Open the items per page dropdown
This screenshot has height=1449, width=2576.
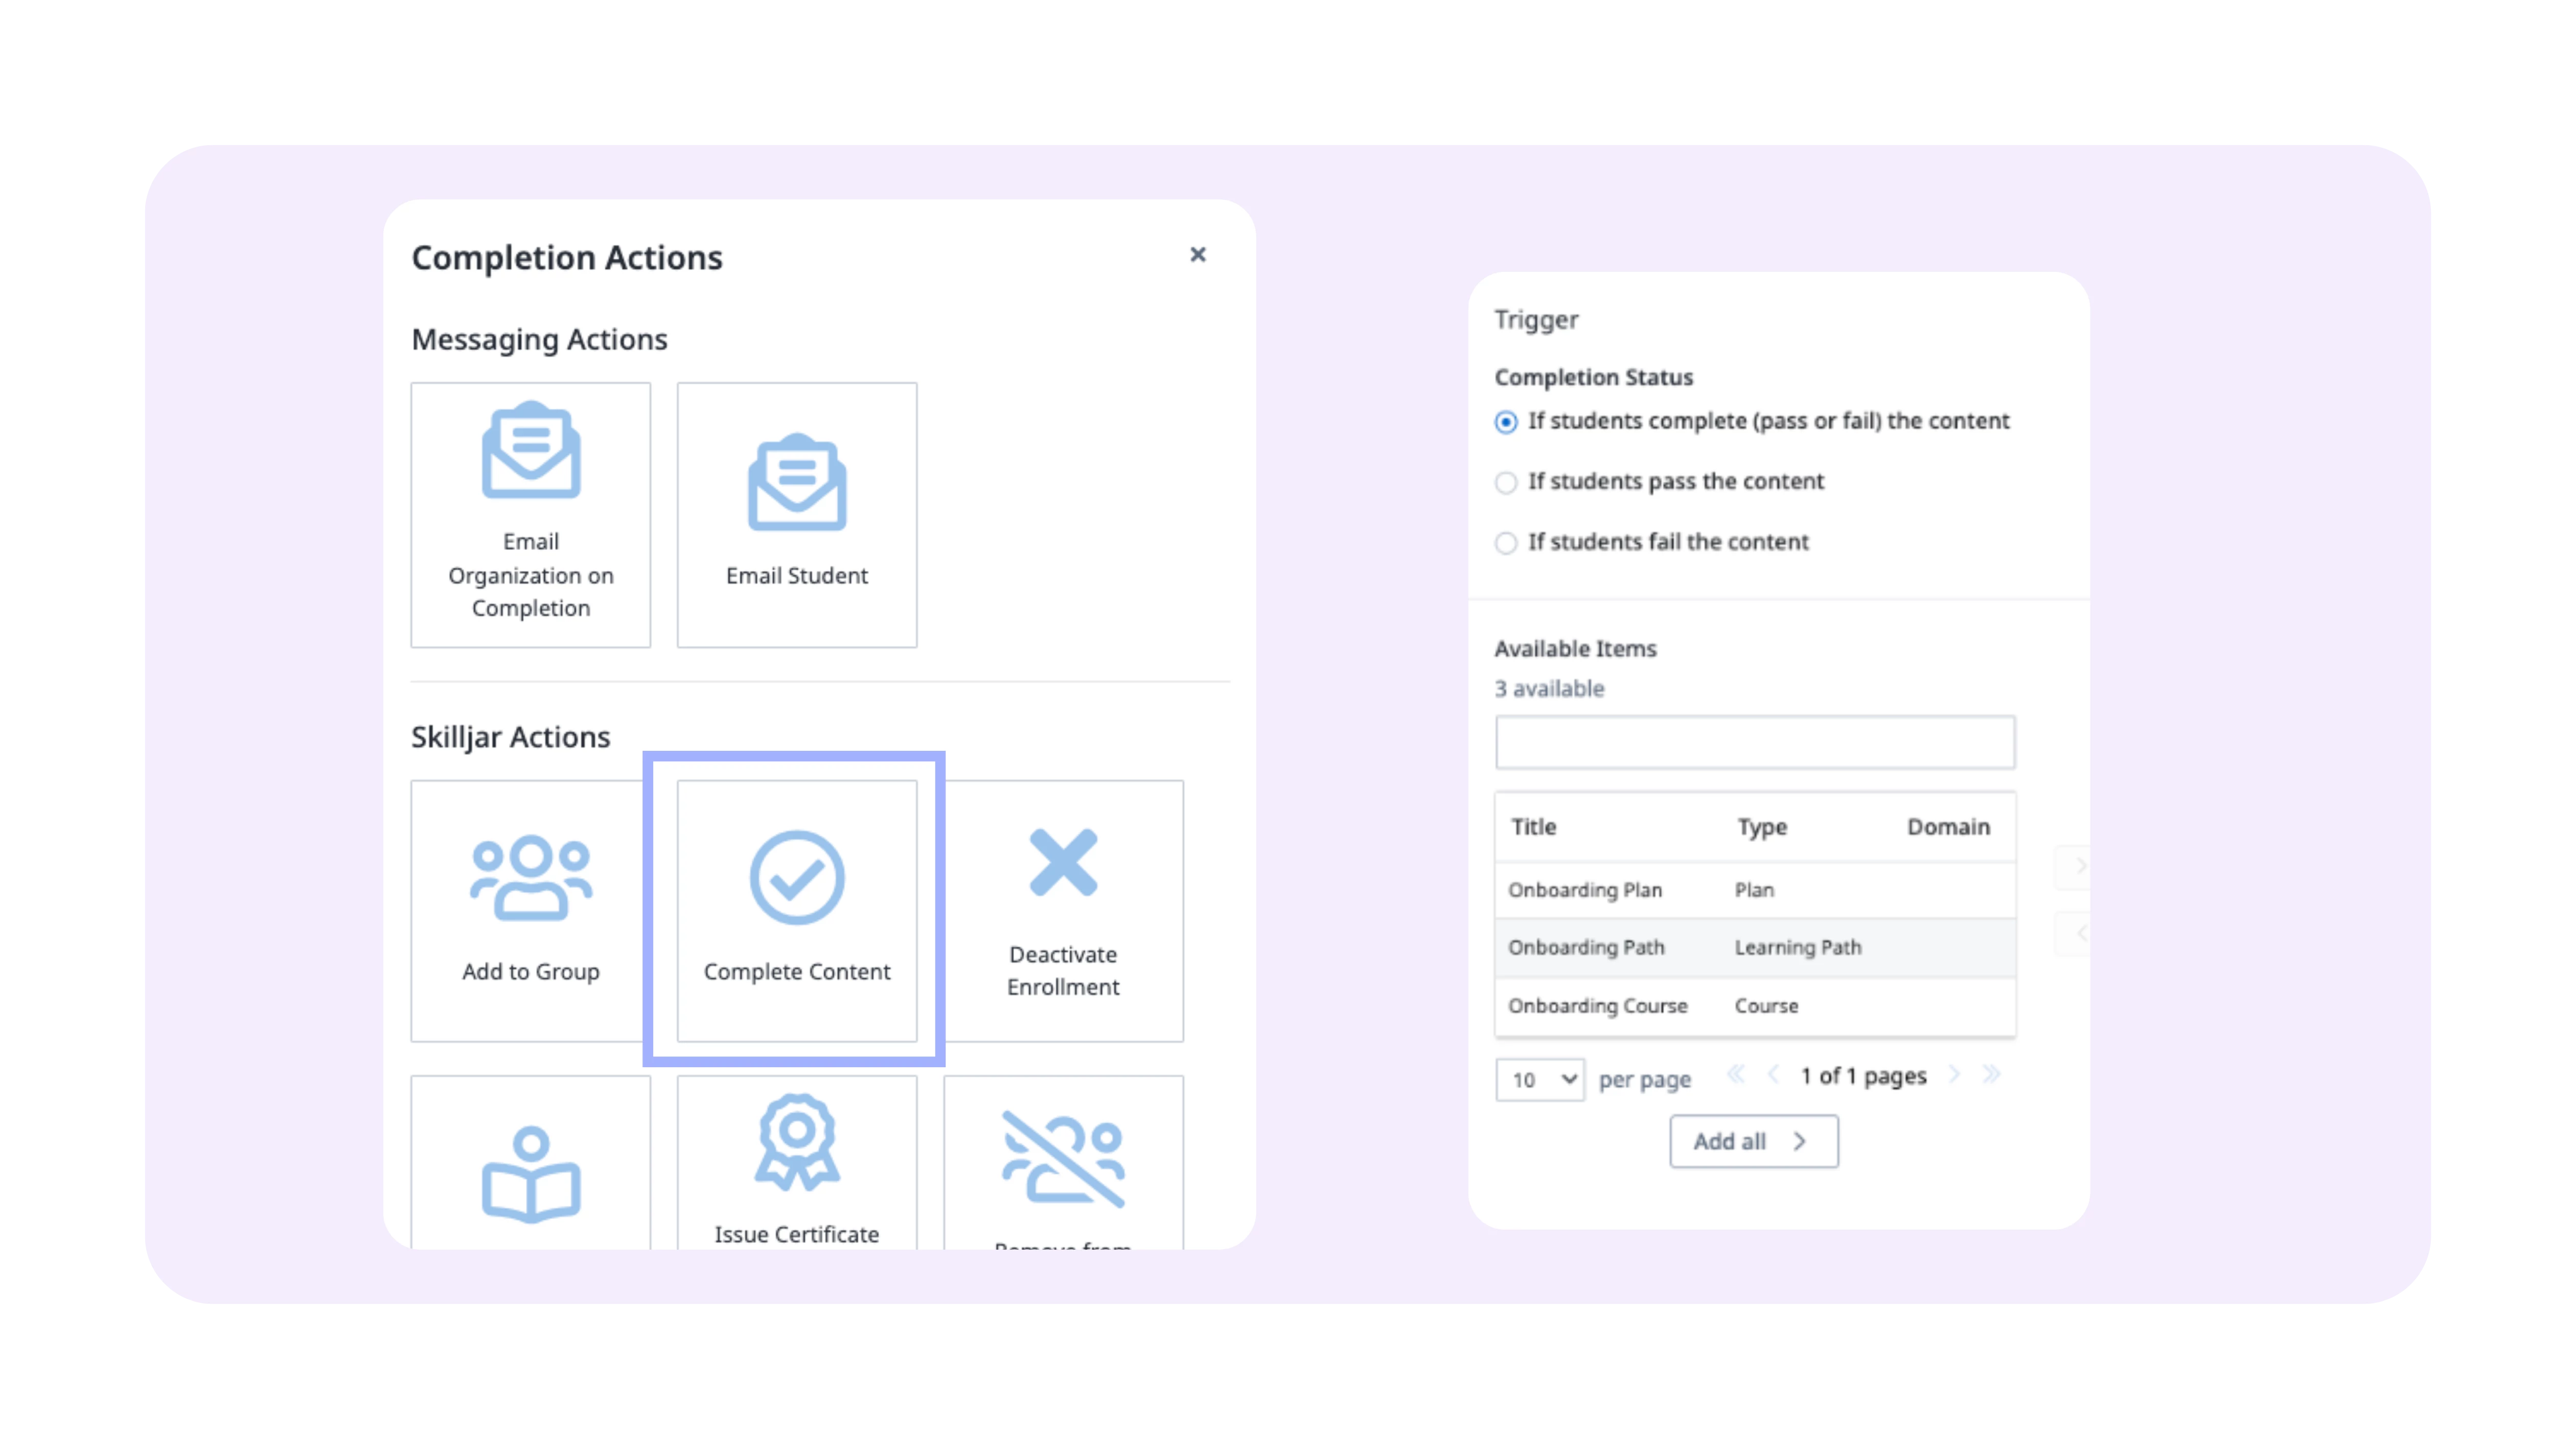[x=1540, y=1080]
